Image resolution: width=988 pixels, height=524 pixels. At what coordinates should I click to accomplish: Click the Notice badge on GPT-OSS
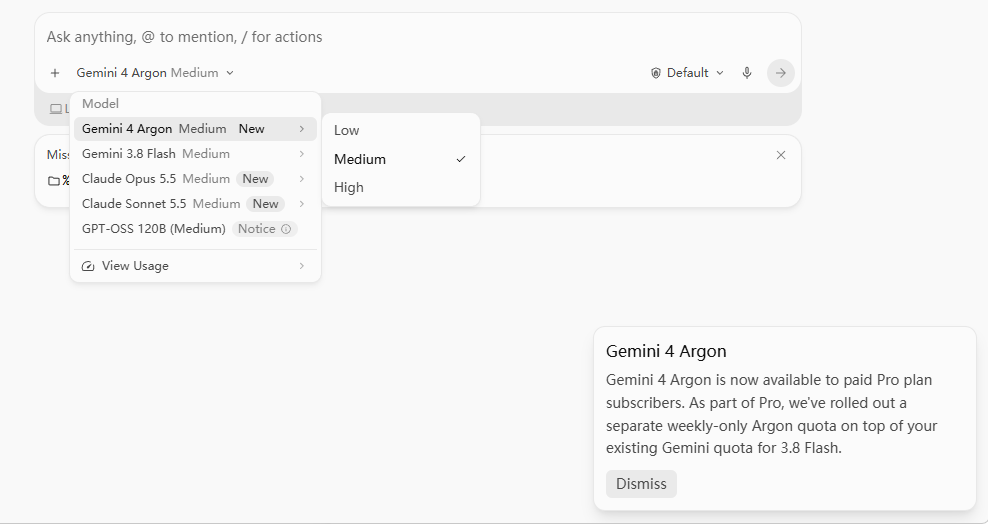[265, 229]
